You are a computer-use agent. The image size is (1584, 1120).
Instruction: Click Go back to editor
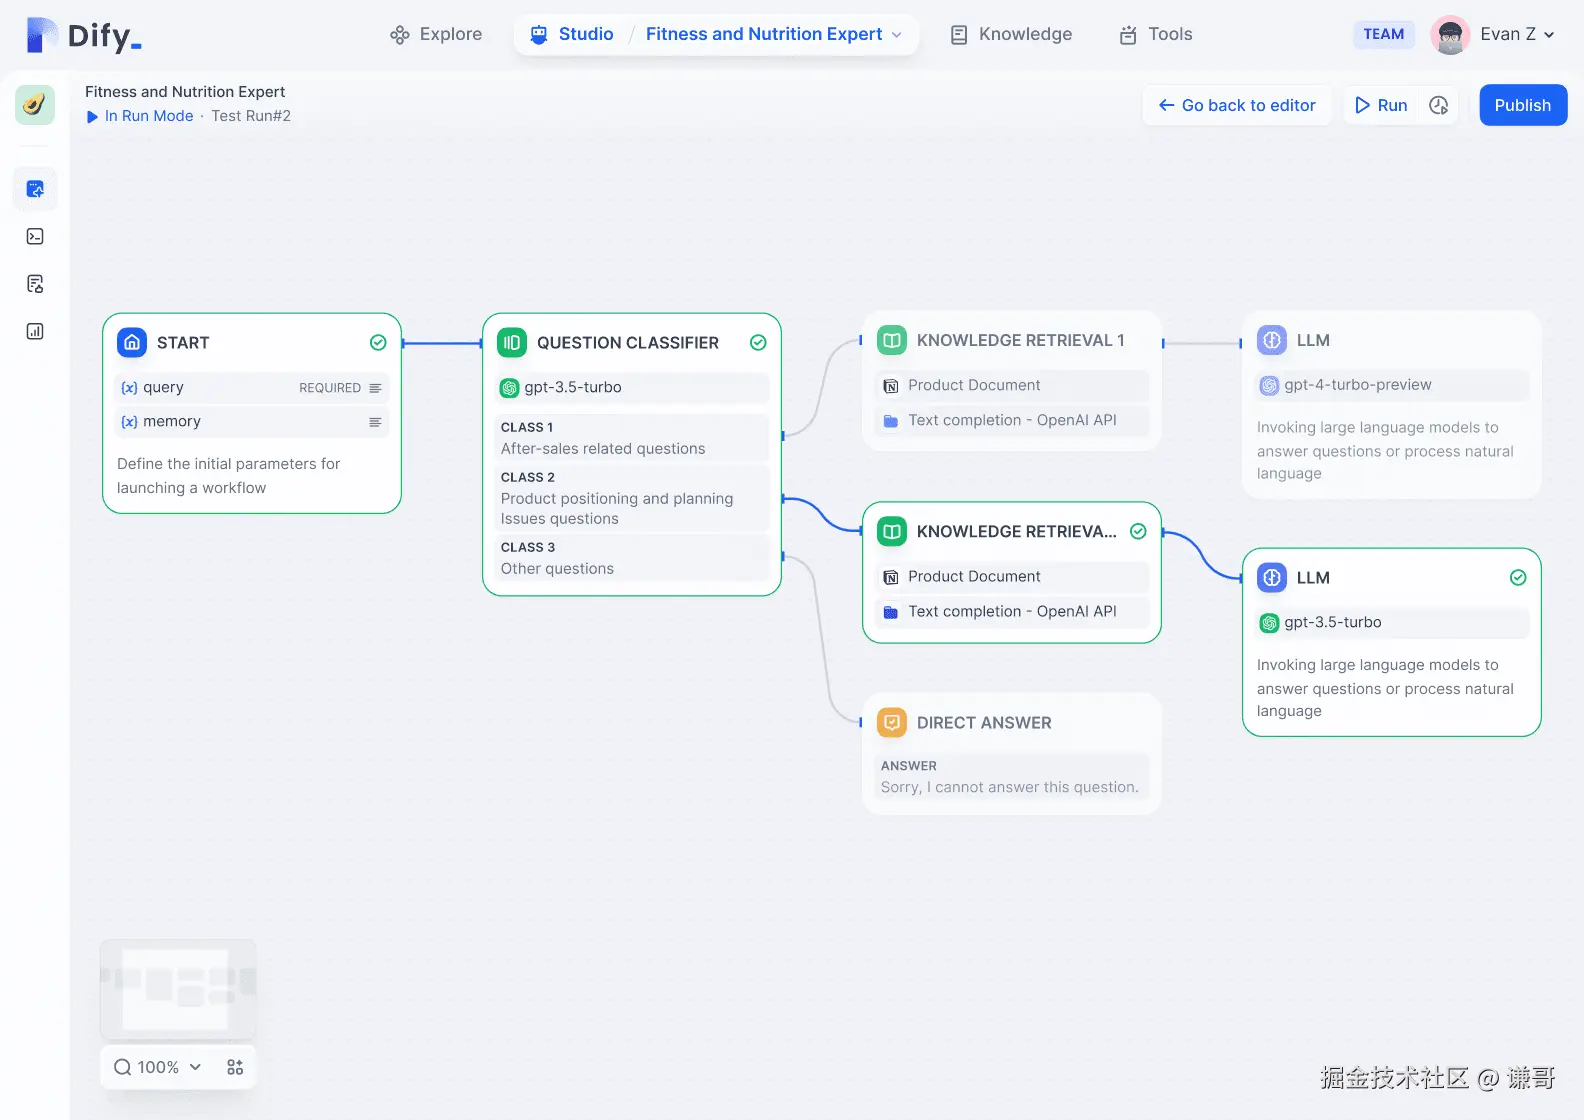[1237, 105]
